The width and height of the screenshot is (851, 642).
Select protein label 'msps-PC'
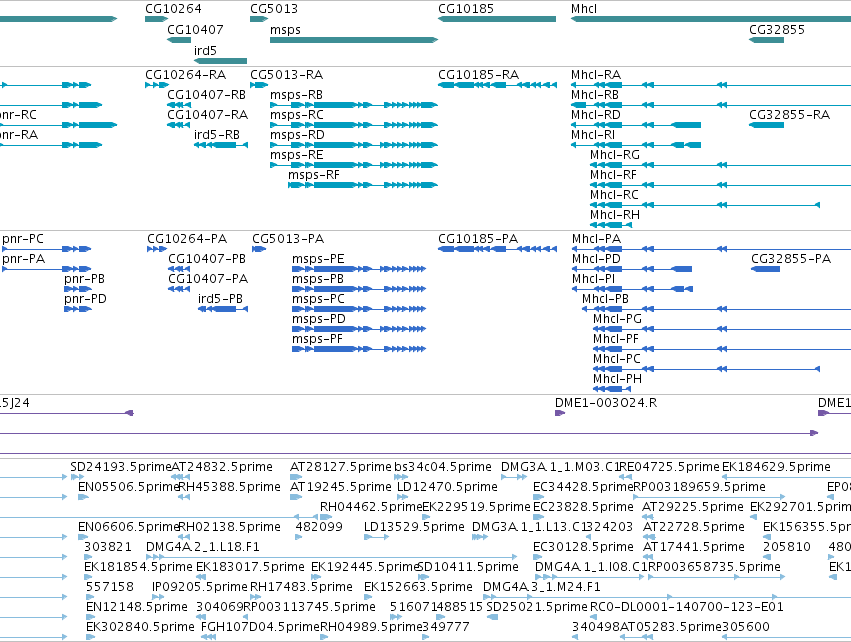[x=318, y=299]
